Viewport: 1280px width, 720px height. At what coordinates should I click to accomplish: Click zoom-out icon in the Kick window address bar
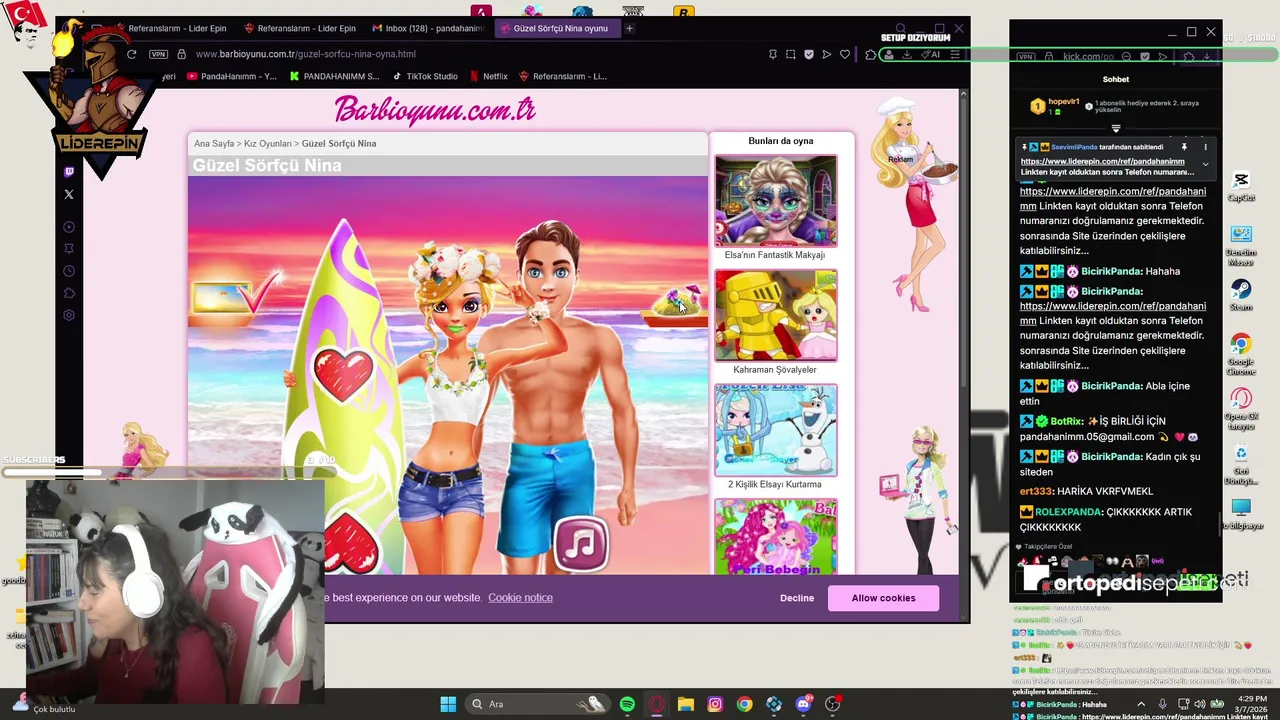[1126, 57]
